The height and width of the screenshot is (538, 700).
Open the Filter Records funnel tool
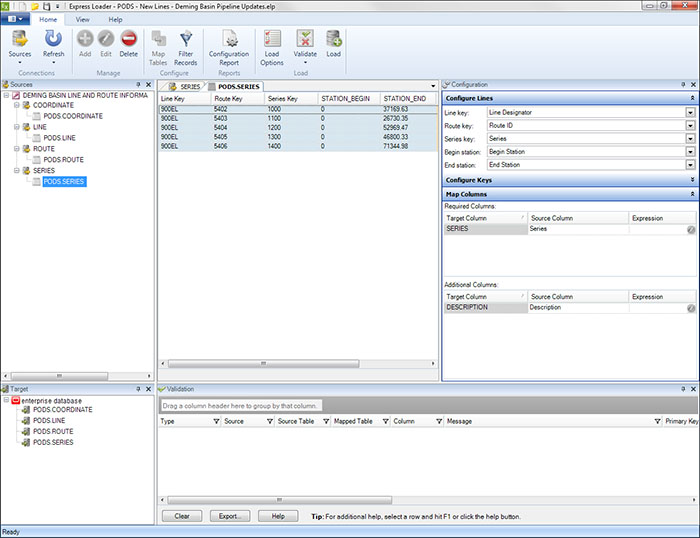coord(186,48)
